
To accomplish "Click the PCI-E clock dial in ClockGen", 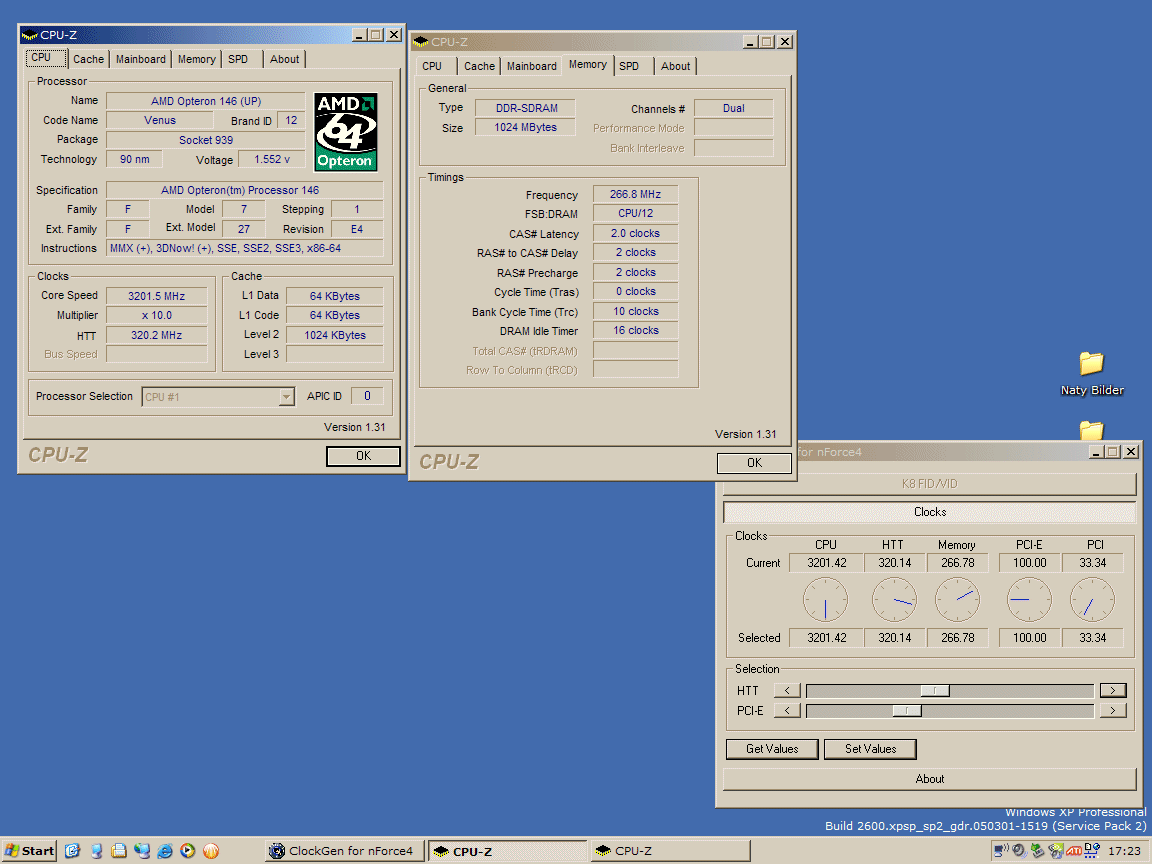I will pyautogui.click(x=1029, y=600).
